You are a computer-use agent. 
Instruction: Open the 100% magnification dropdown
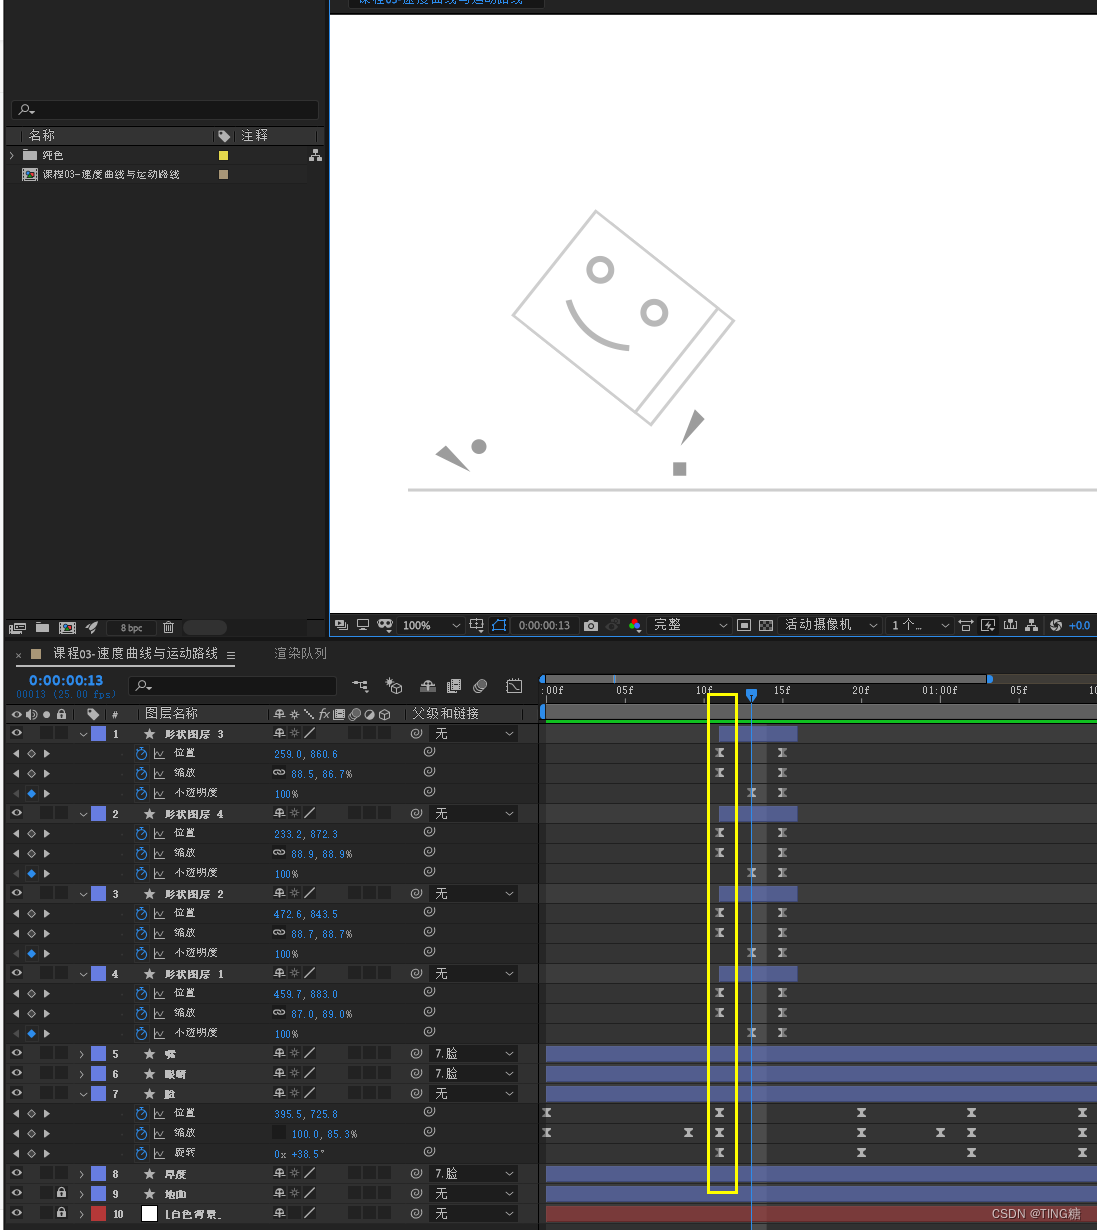tap(431, 625)
